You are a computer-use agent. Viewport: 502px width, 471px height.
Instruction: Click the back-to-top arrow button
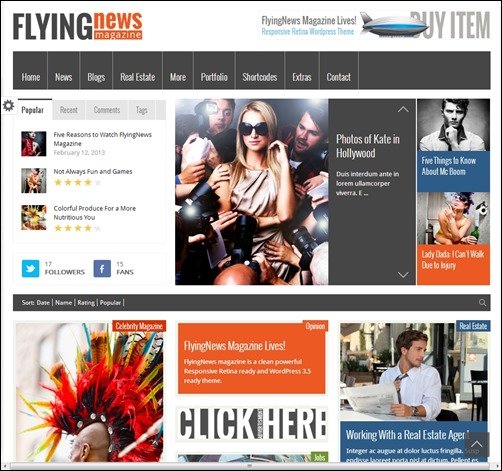click(477, 445)
